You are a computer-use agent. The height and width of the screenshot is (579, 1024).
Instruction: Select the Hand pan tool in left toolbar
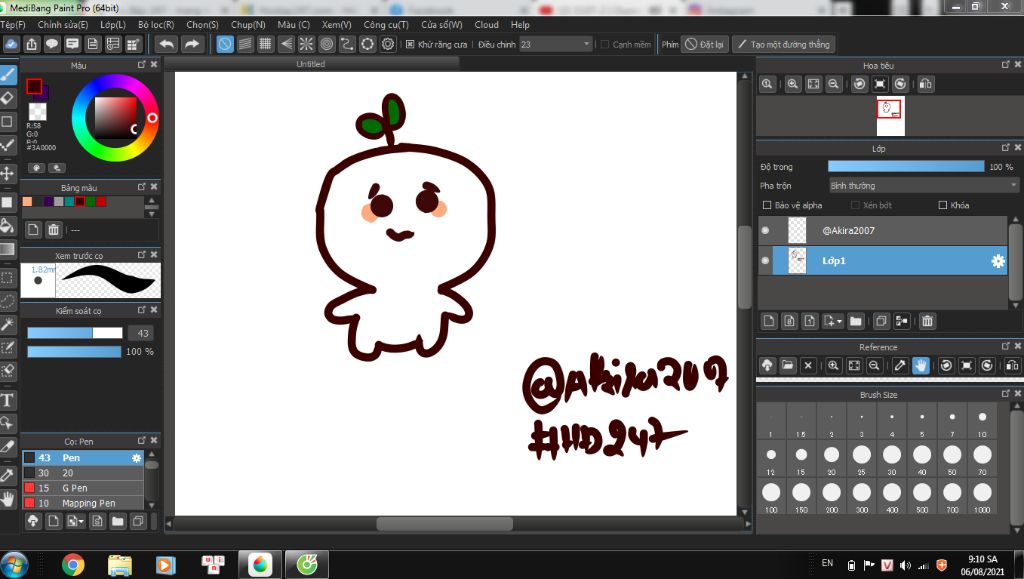click(8, 498)
